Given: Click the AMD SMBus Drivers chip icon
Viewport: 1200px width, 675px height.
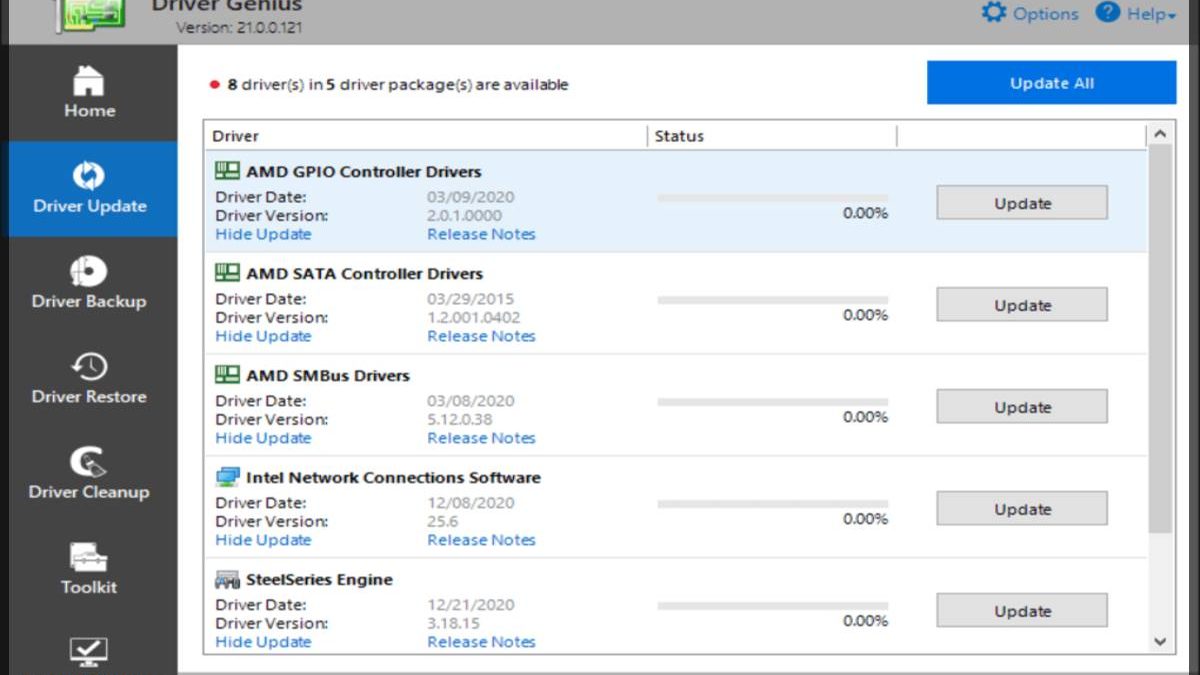Looking at the screenshot, I should tap(228, 375).
